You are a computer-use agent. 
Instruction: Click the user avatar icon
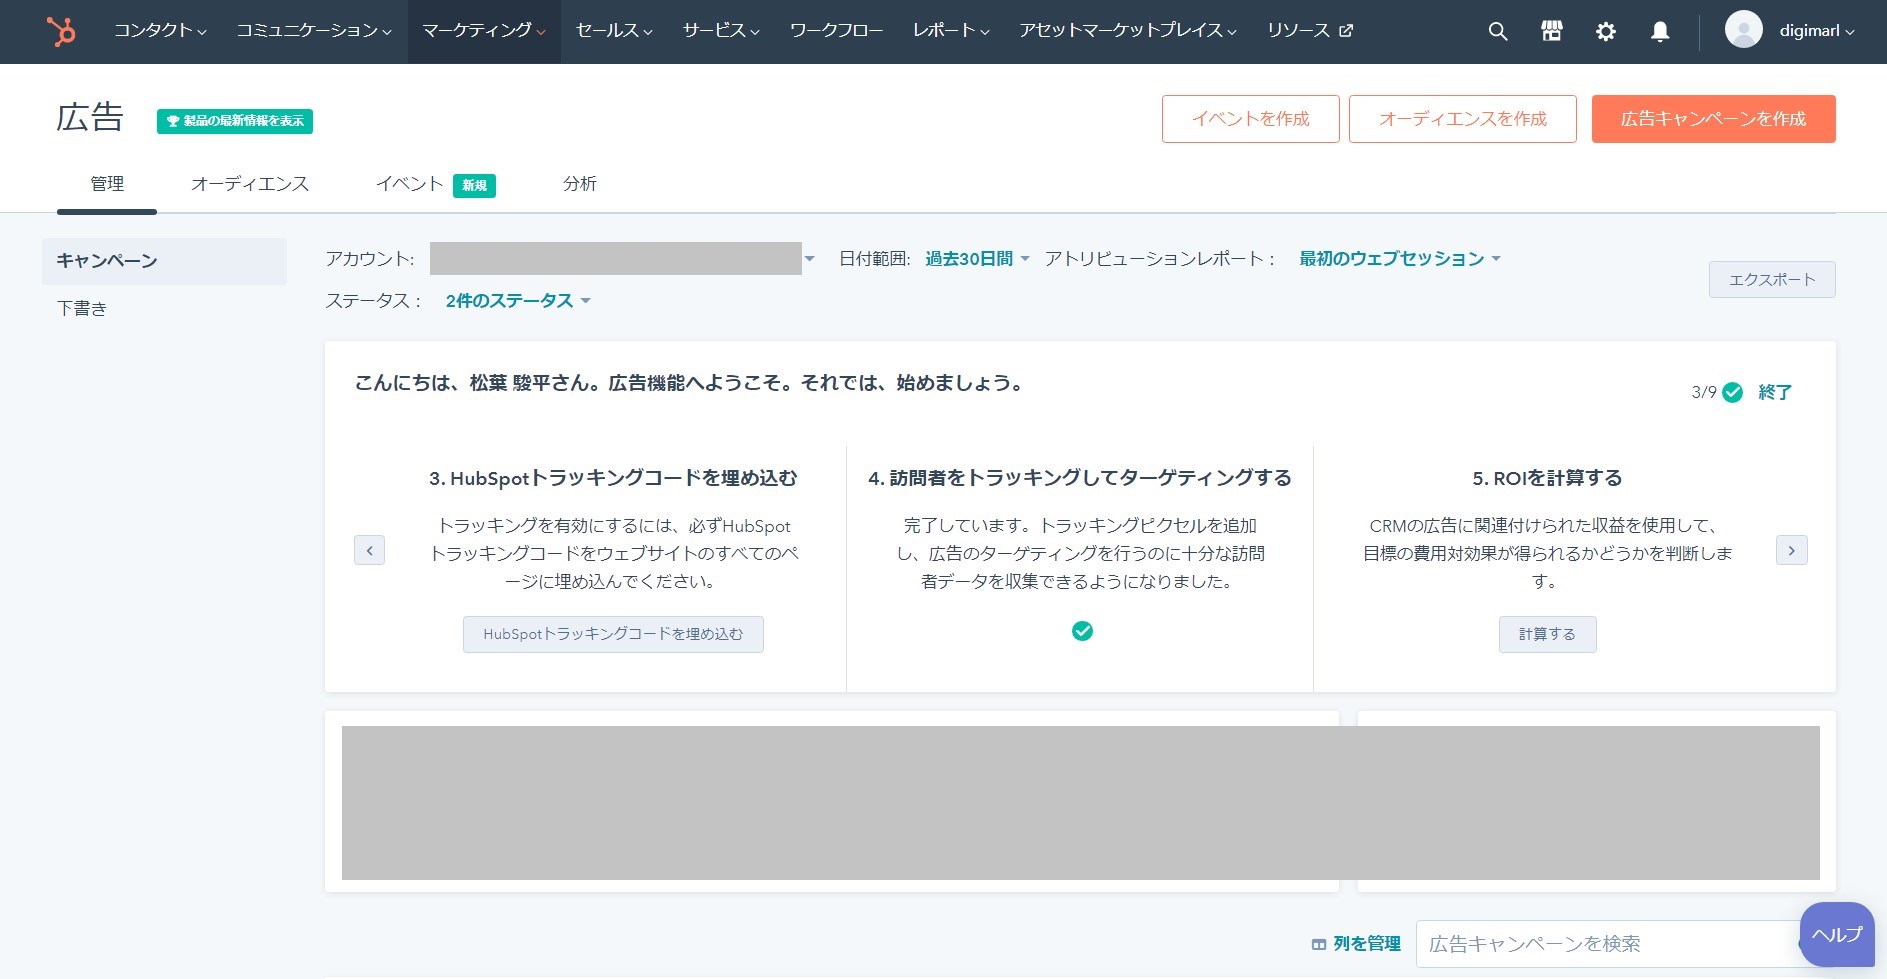click(1743, 30)
